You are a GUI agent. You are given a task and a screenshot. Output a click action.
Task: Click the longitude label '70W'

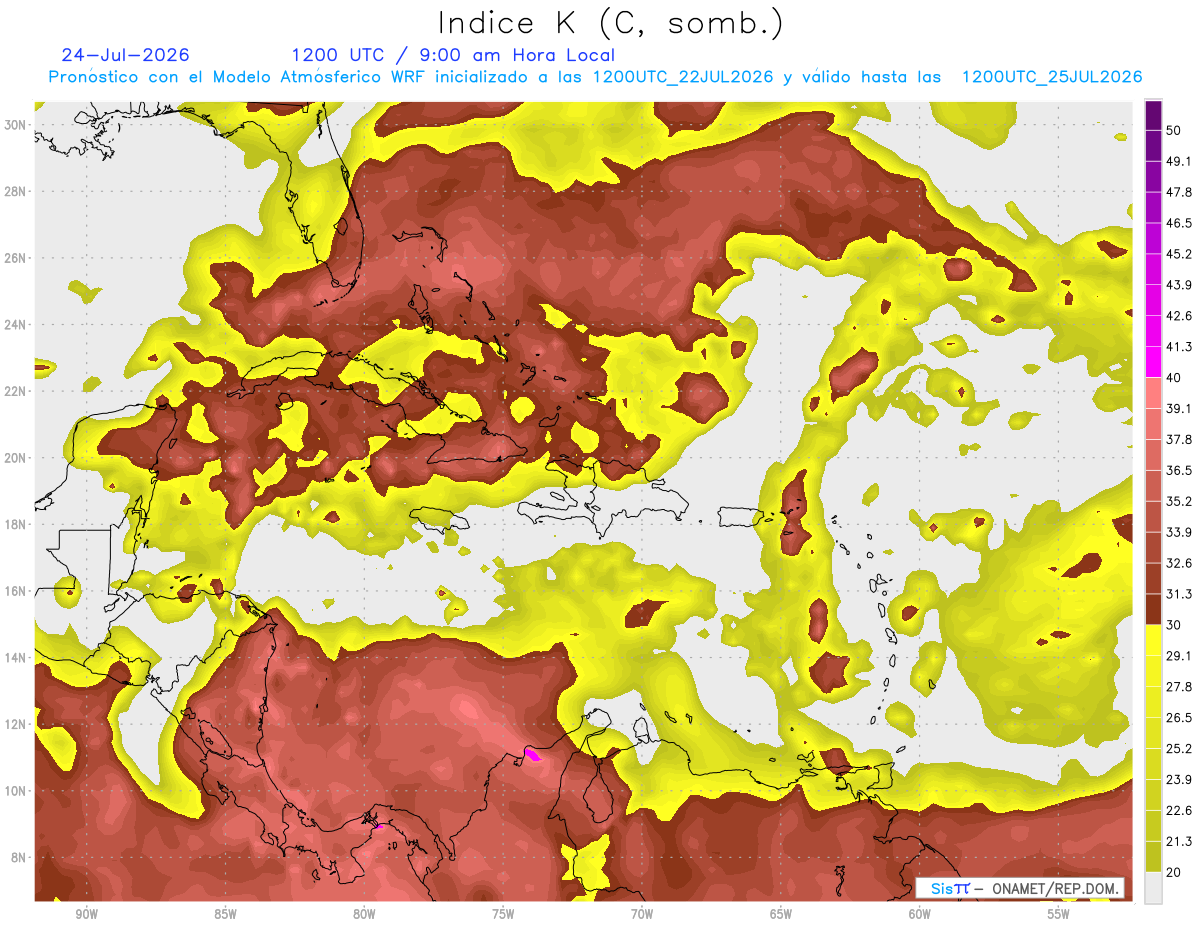tap(642, 914)
